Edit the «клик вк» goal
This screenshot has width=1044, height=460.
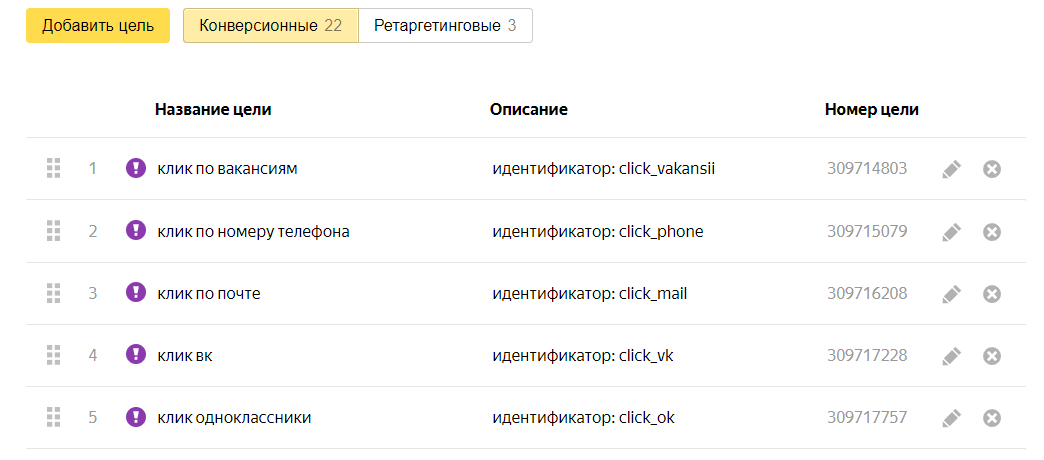pos(951,356)
